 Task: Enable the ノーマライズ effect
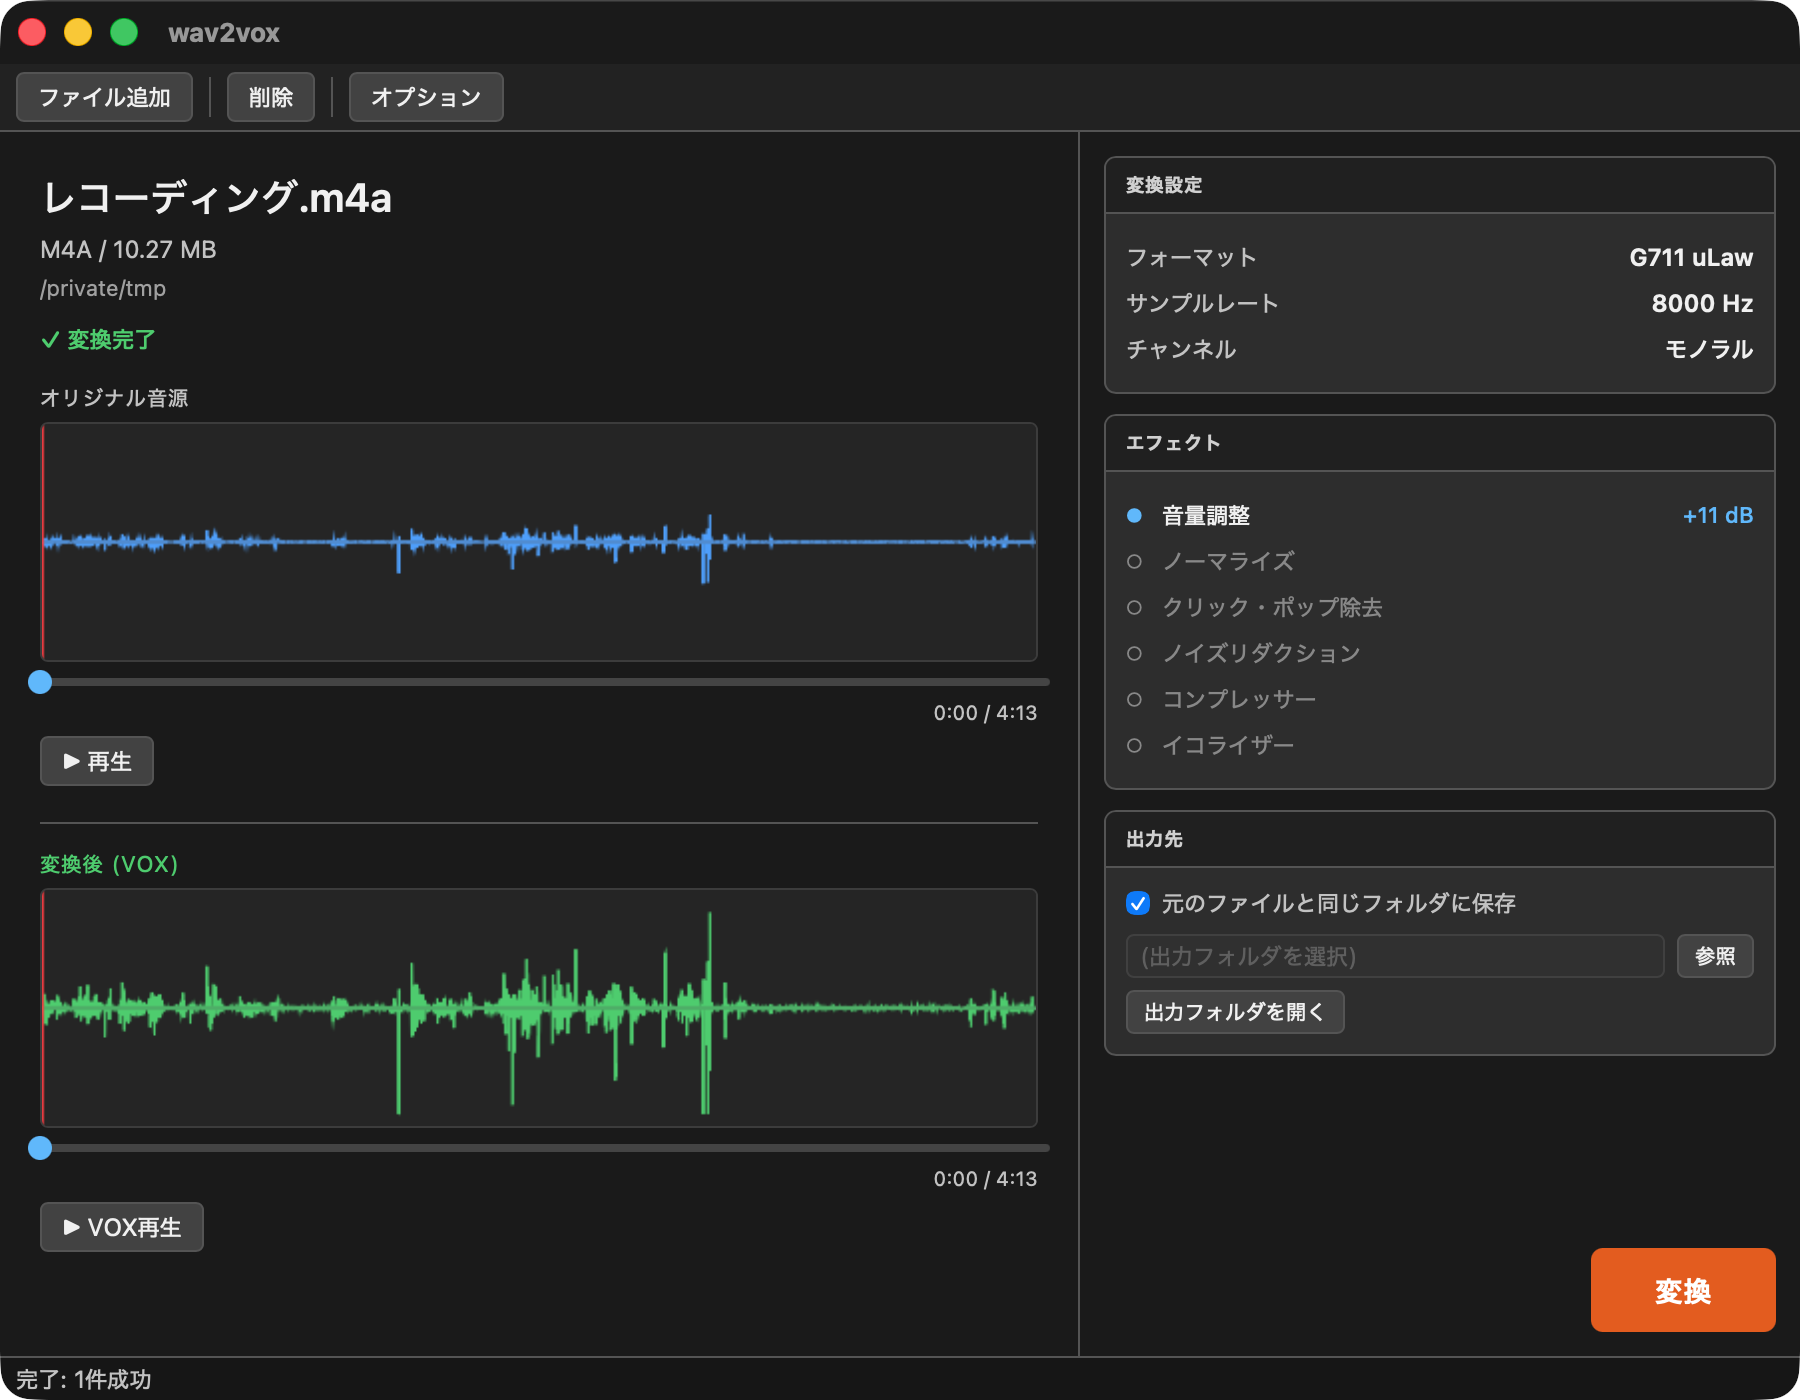(x=1134, y=561)
